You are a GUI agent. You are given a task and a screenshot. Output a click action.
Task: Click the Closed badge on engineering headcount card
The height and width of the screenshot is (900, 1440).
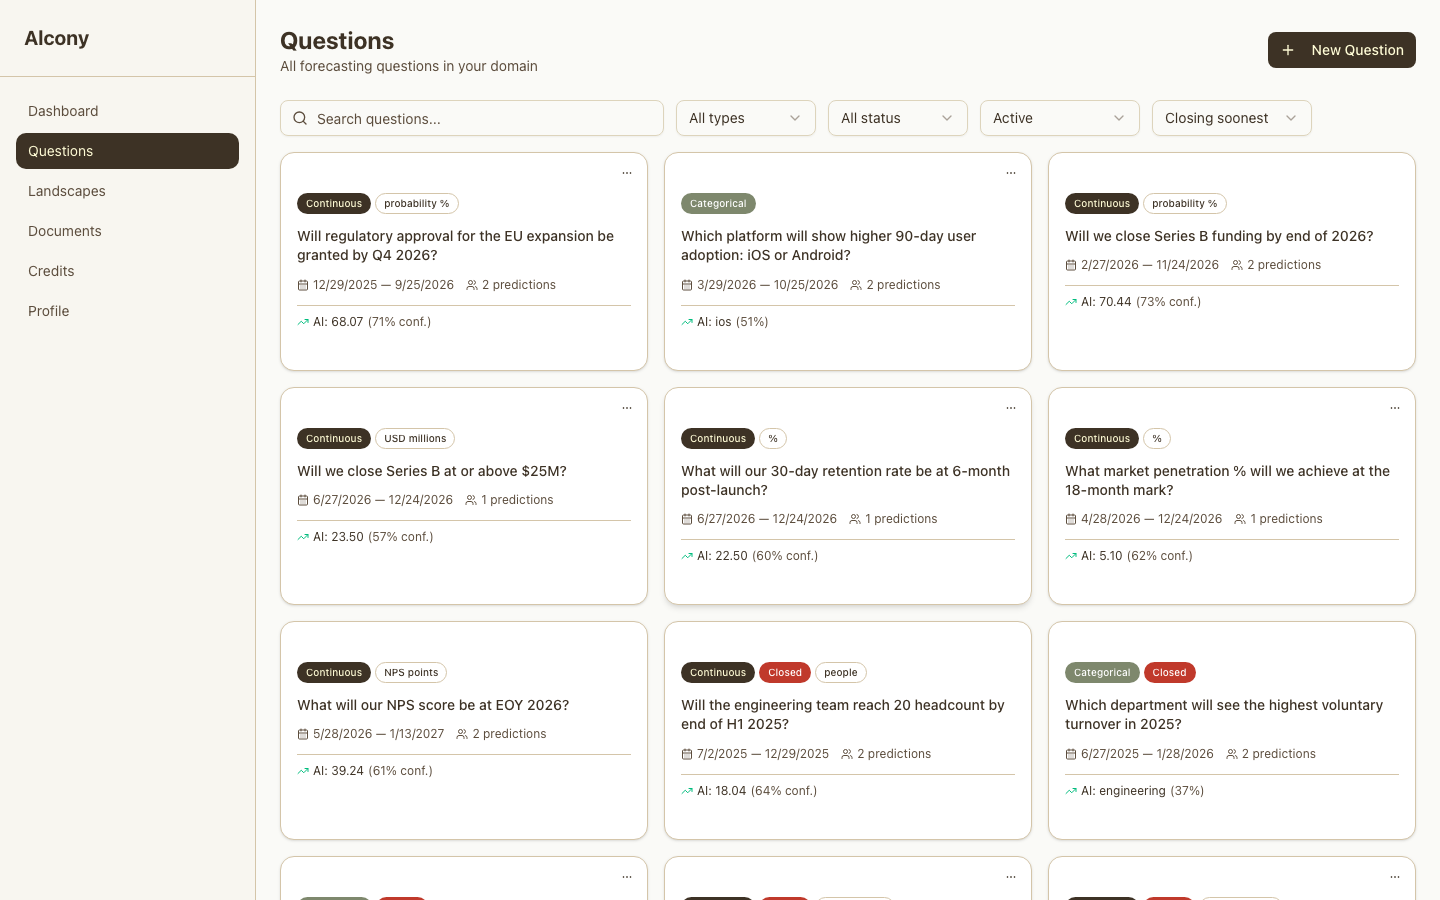(785, 673)
